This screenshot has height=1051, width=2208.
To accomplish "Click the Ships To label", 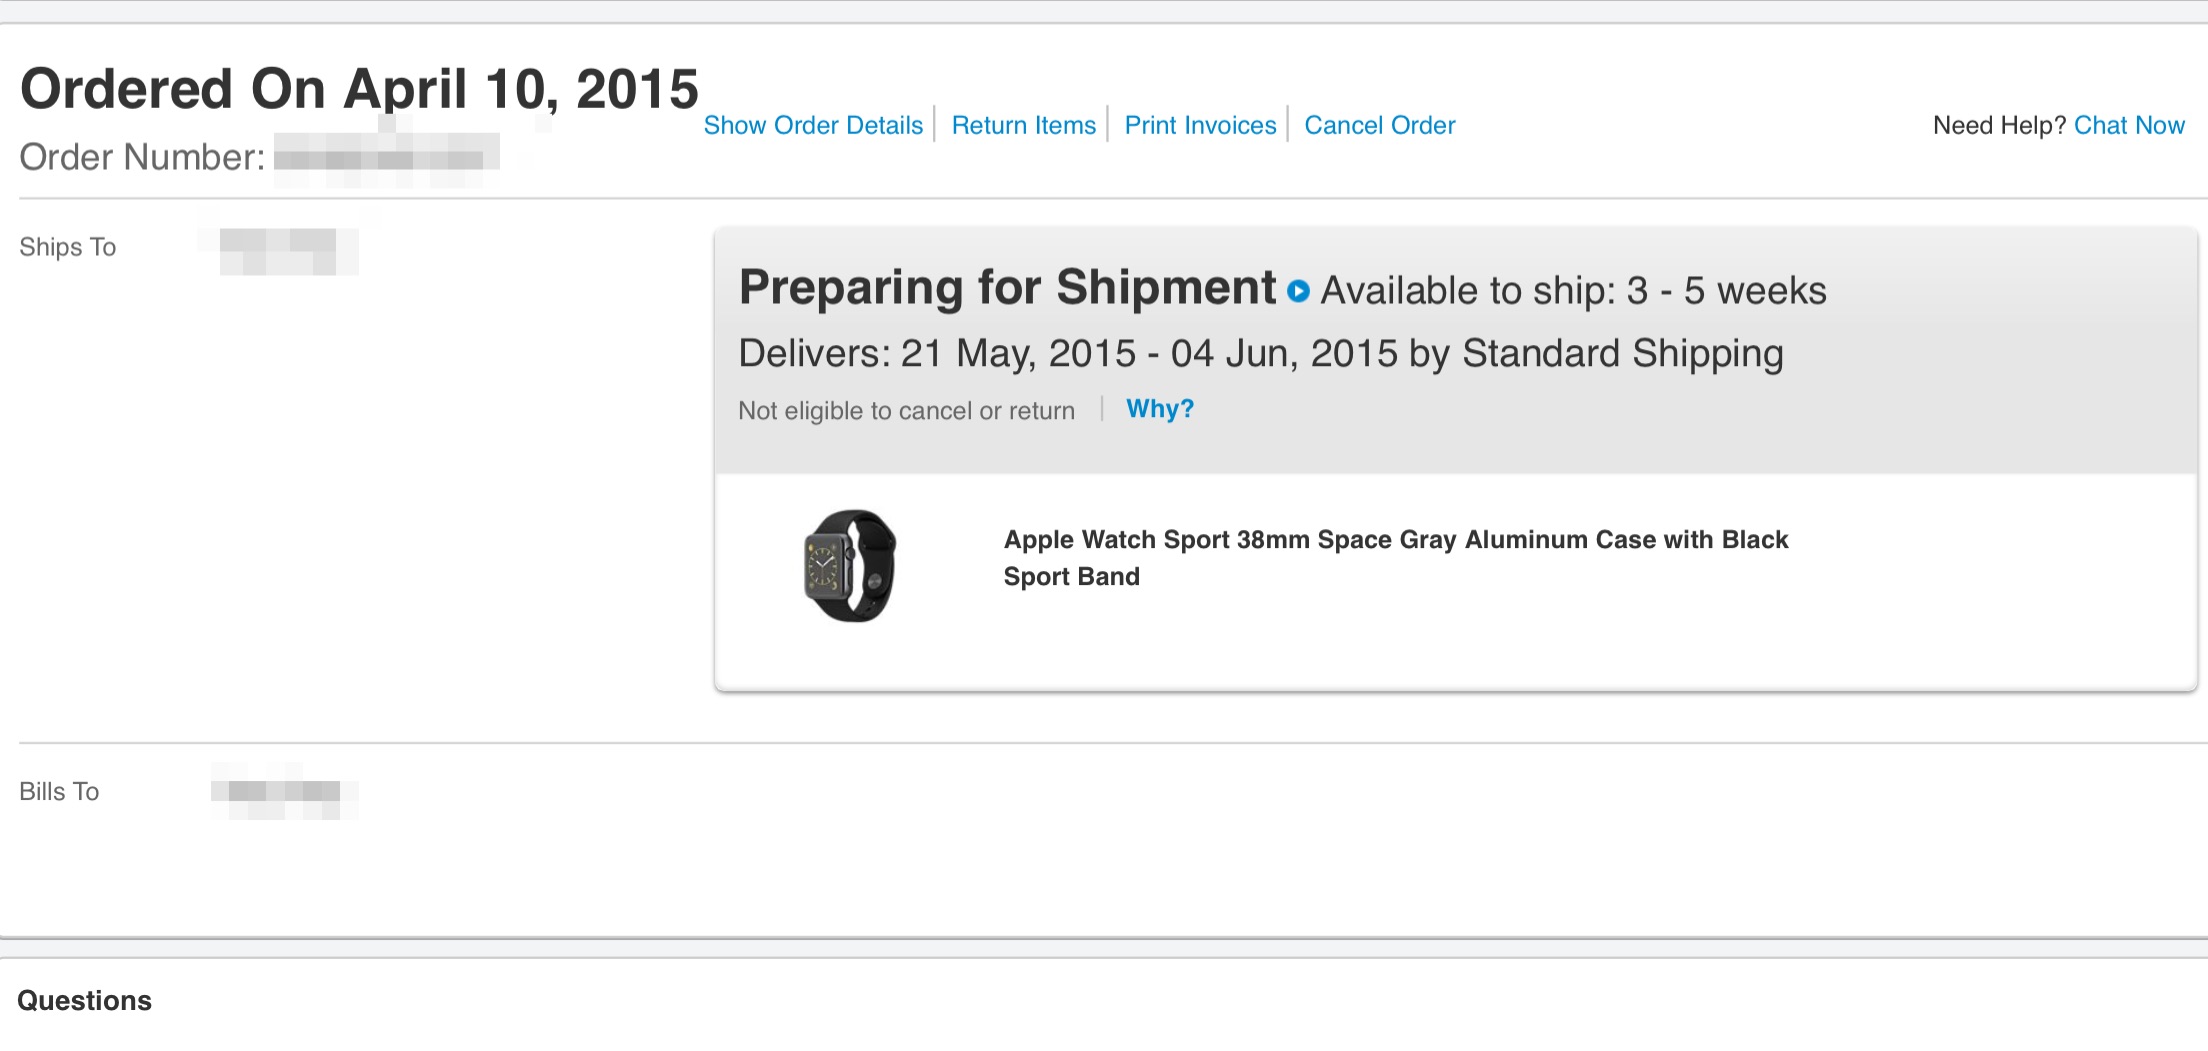I will [x=68, y=247].
